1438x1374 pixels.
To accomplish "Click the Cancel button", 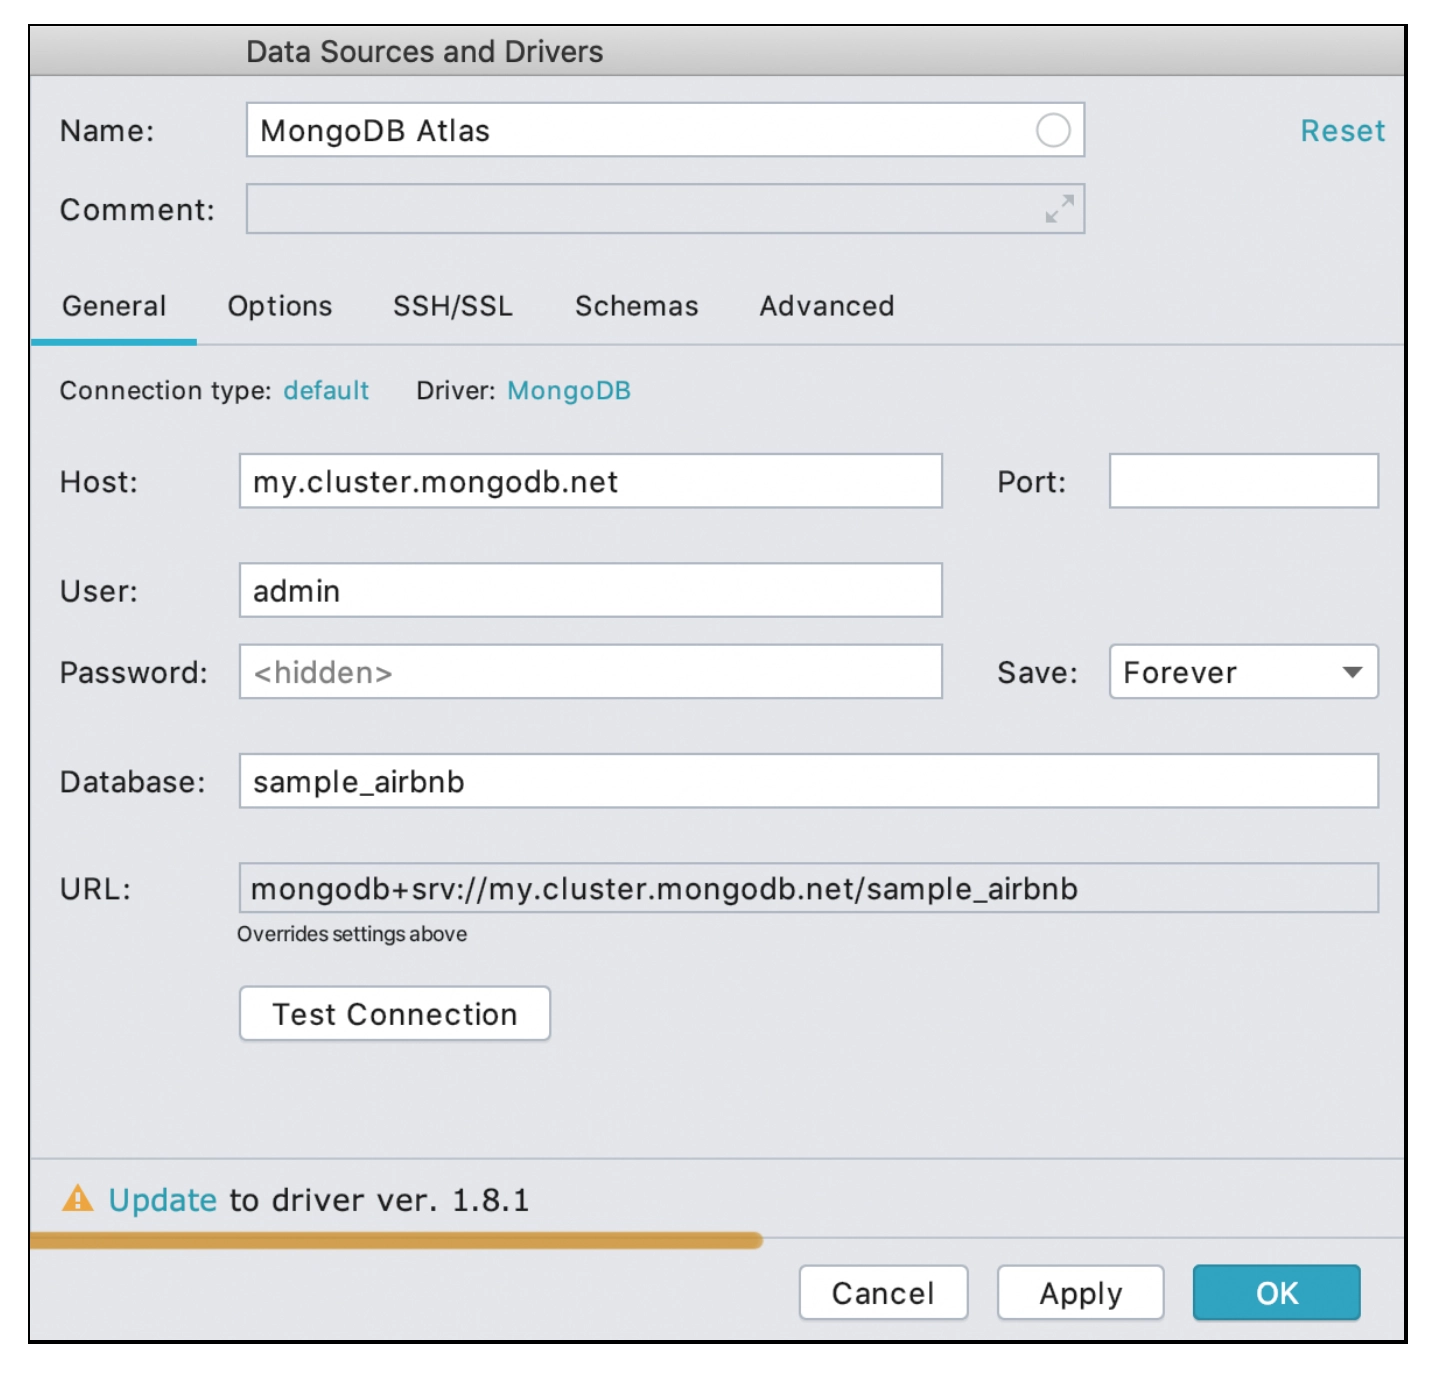I will (x=883, y=1293).
